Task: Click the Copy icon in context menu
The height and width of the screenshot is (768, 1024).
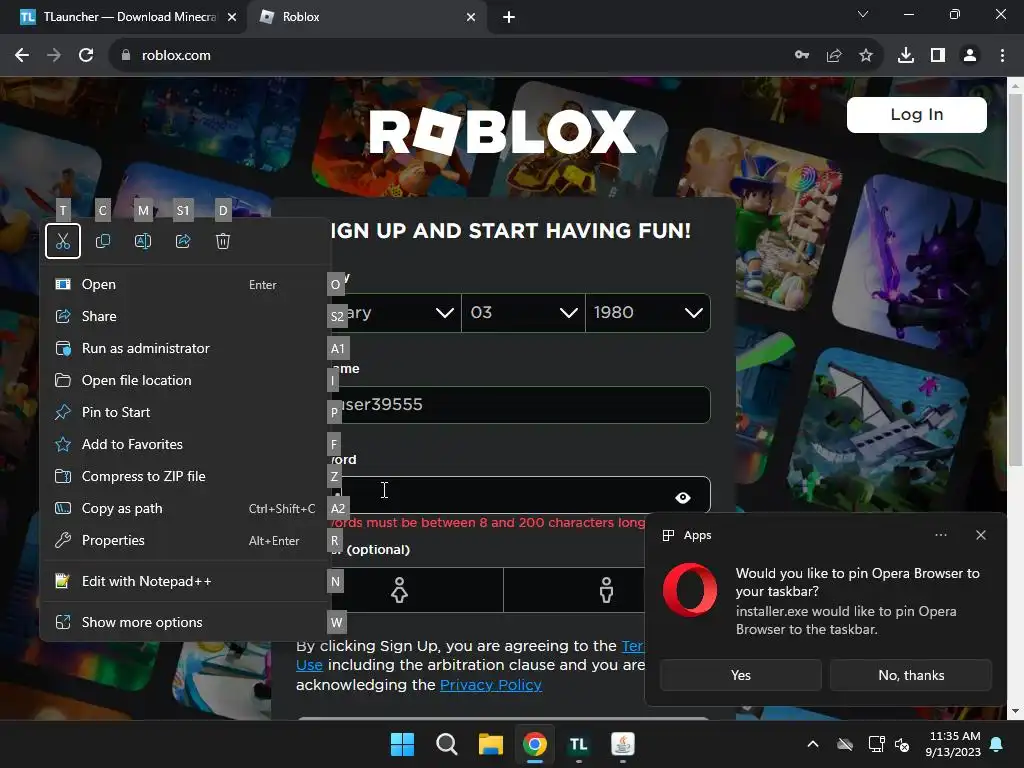Action: coord(103,241)
